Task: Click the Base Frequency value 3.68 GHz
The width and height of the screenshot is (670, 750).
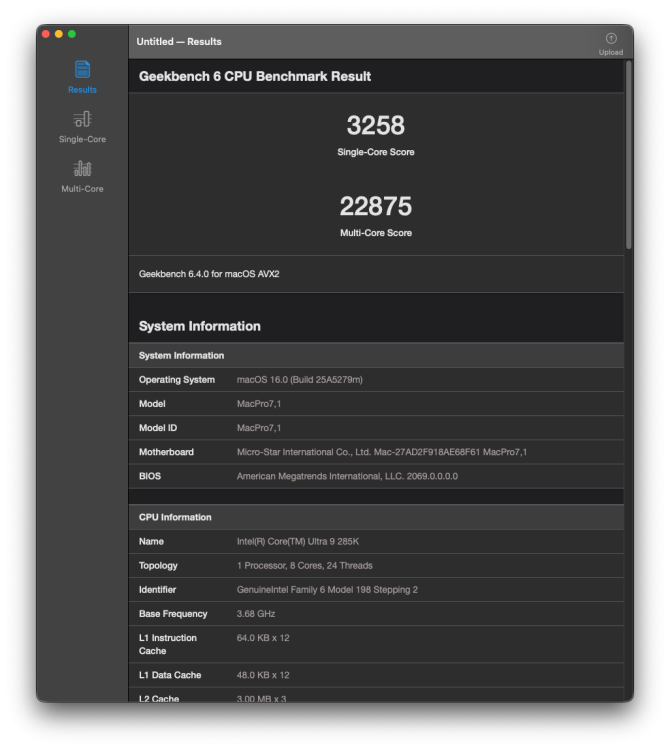Action: coord(256,614)
